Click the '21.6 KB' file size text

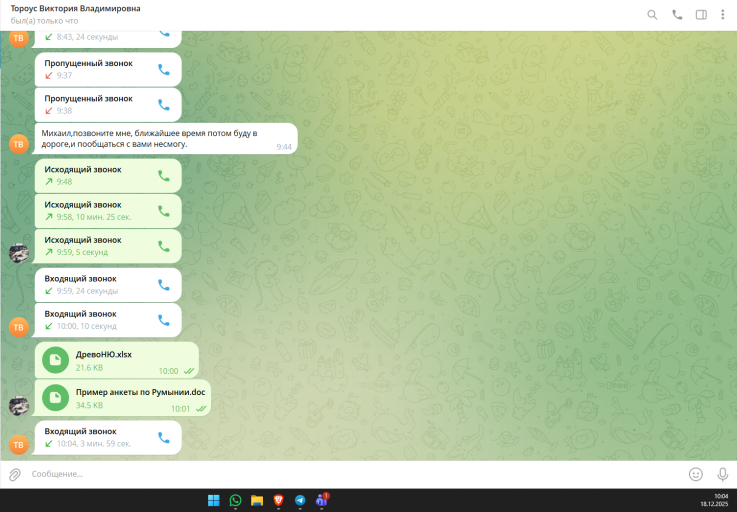pyautogui.click(x=89, y=368)
